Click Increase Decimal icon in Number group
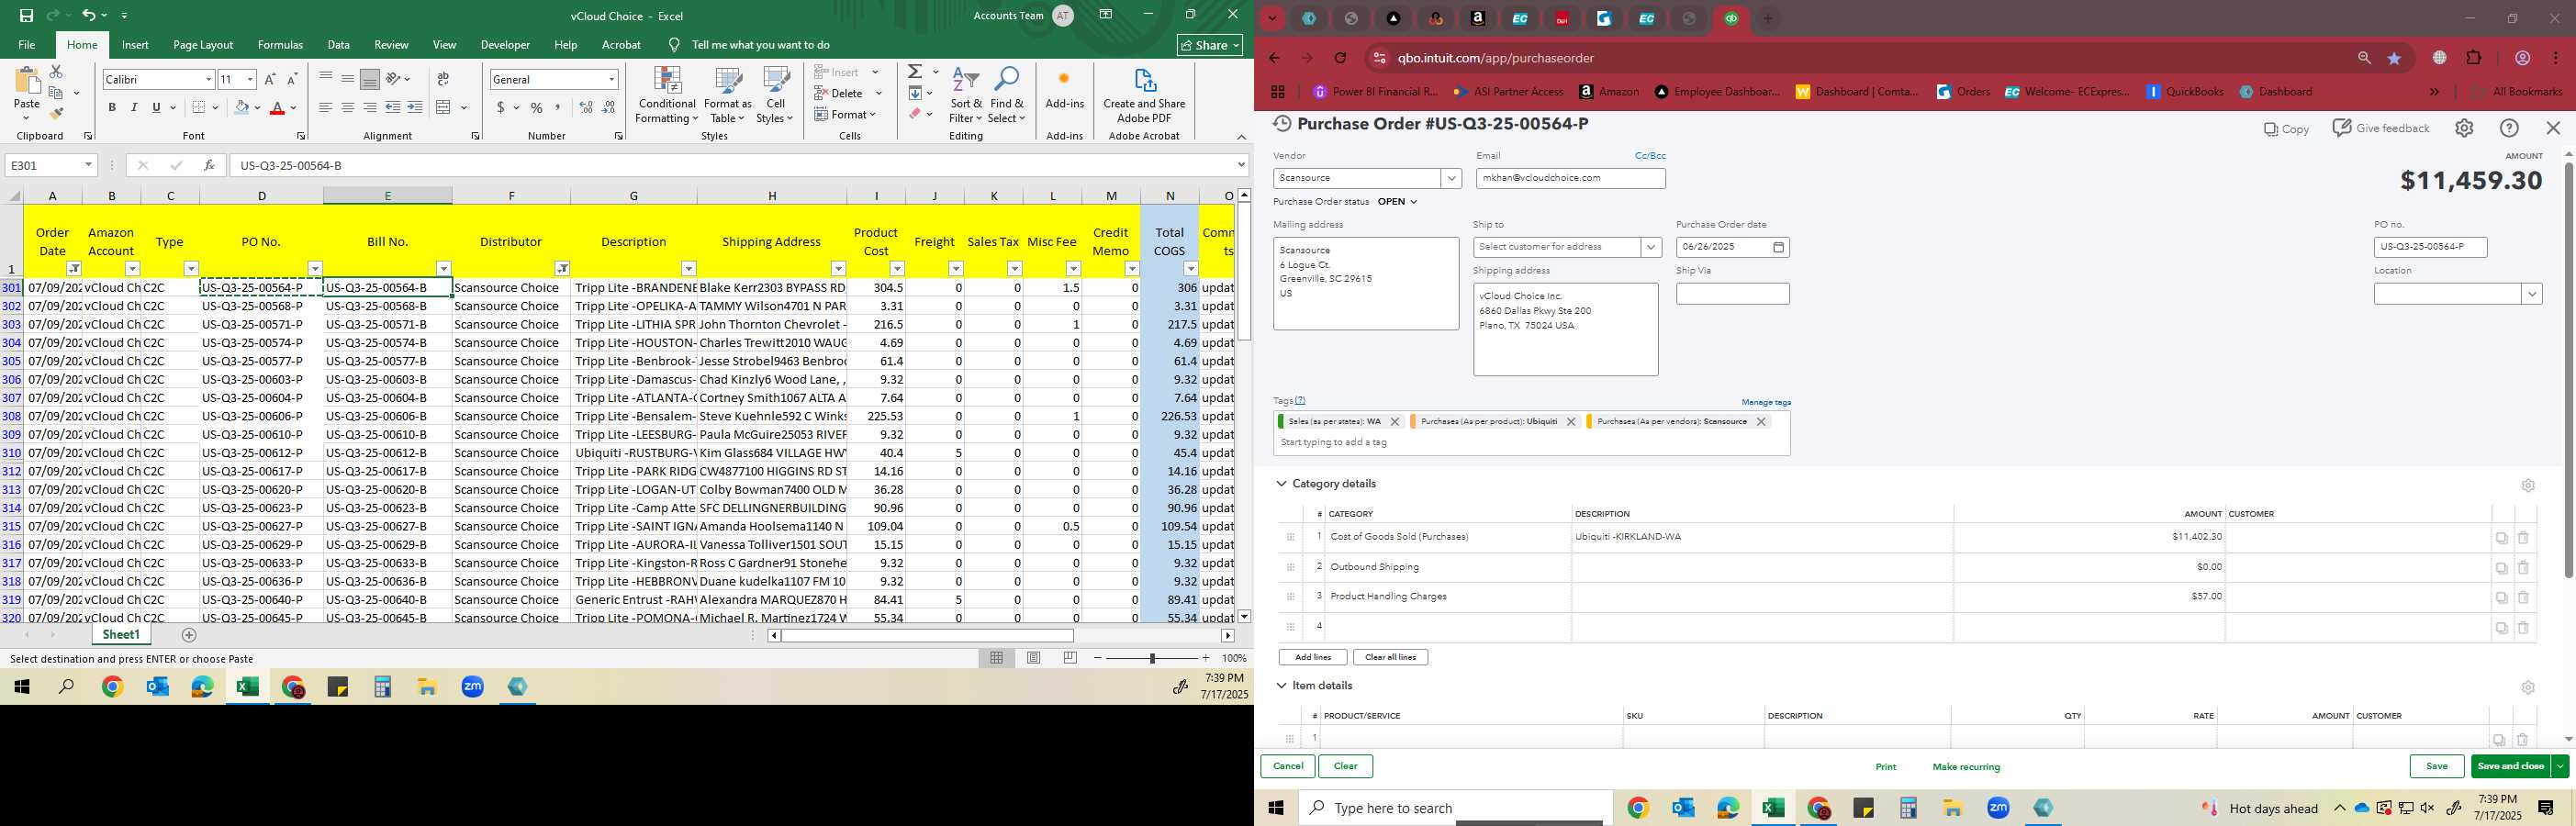This screenshot has width=2576, height=826. pyautogui.click(x=586, y=107)
